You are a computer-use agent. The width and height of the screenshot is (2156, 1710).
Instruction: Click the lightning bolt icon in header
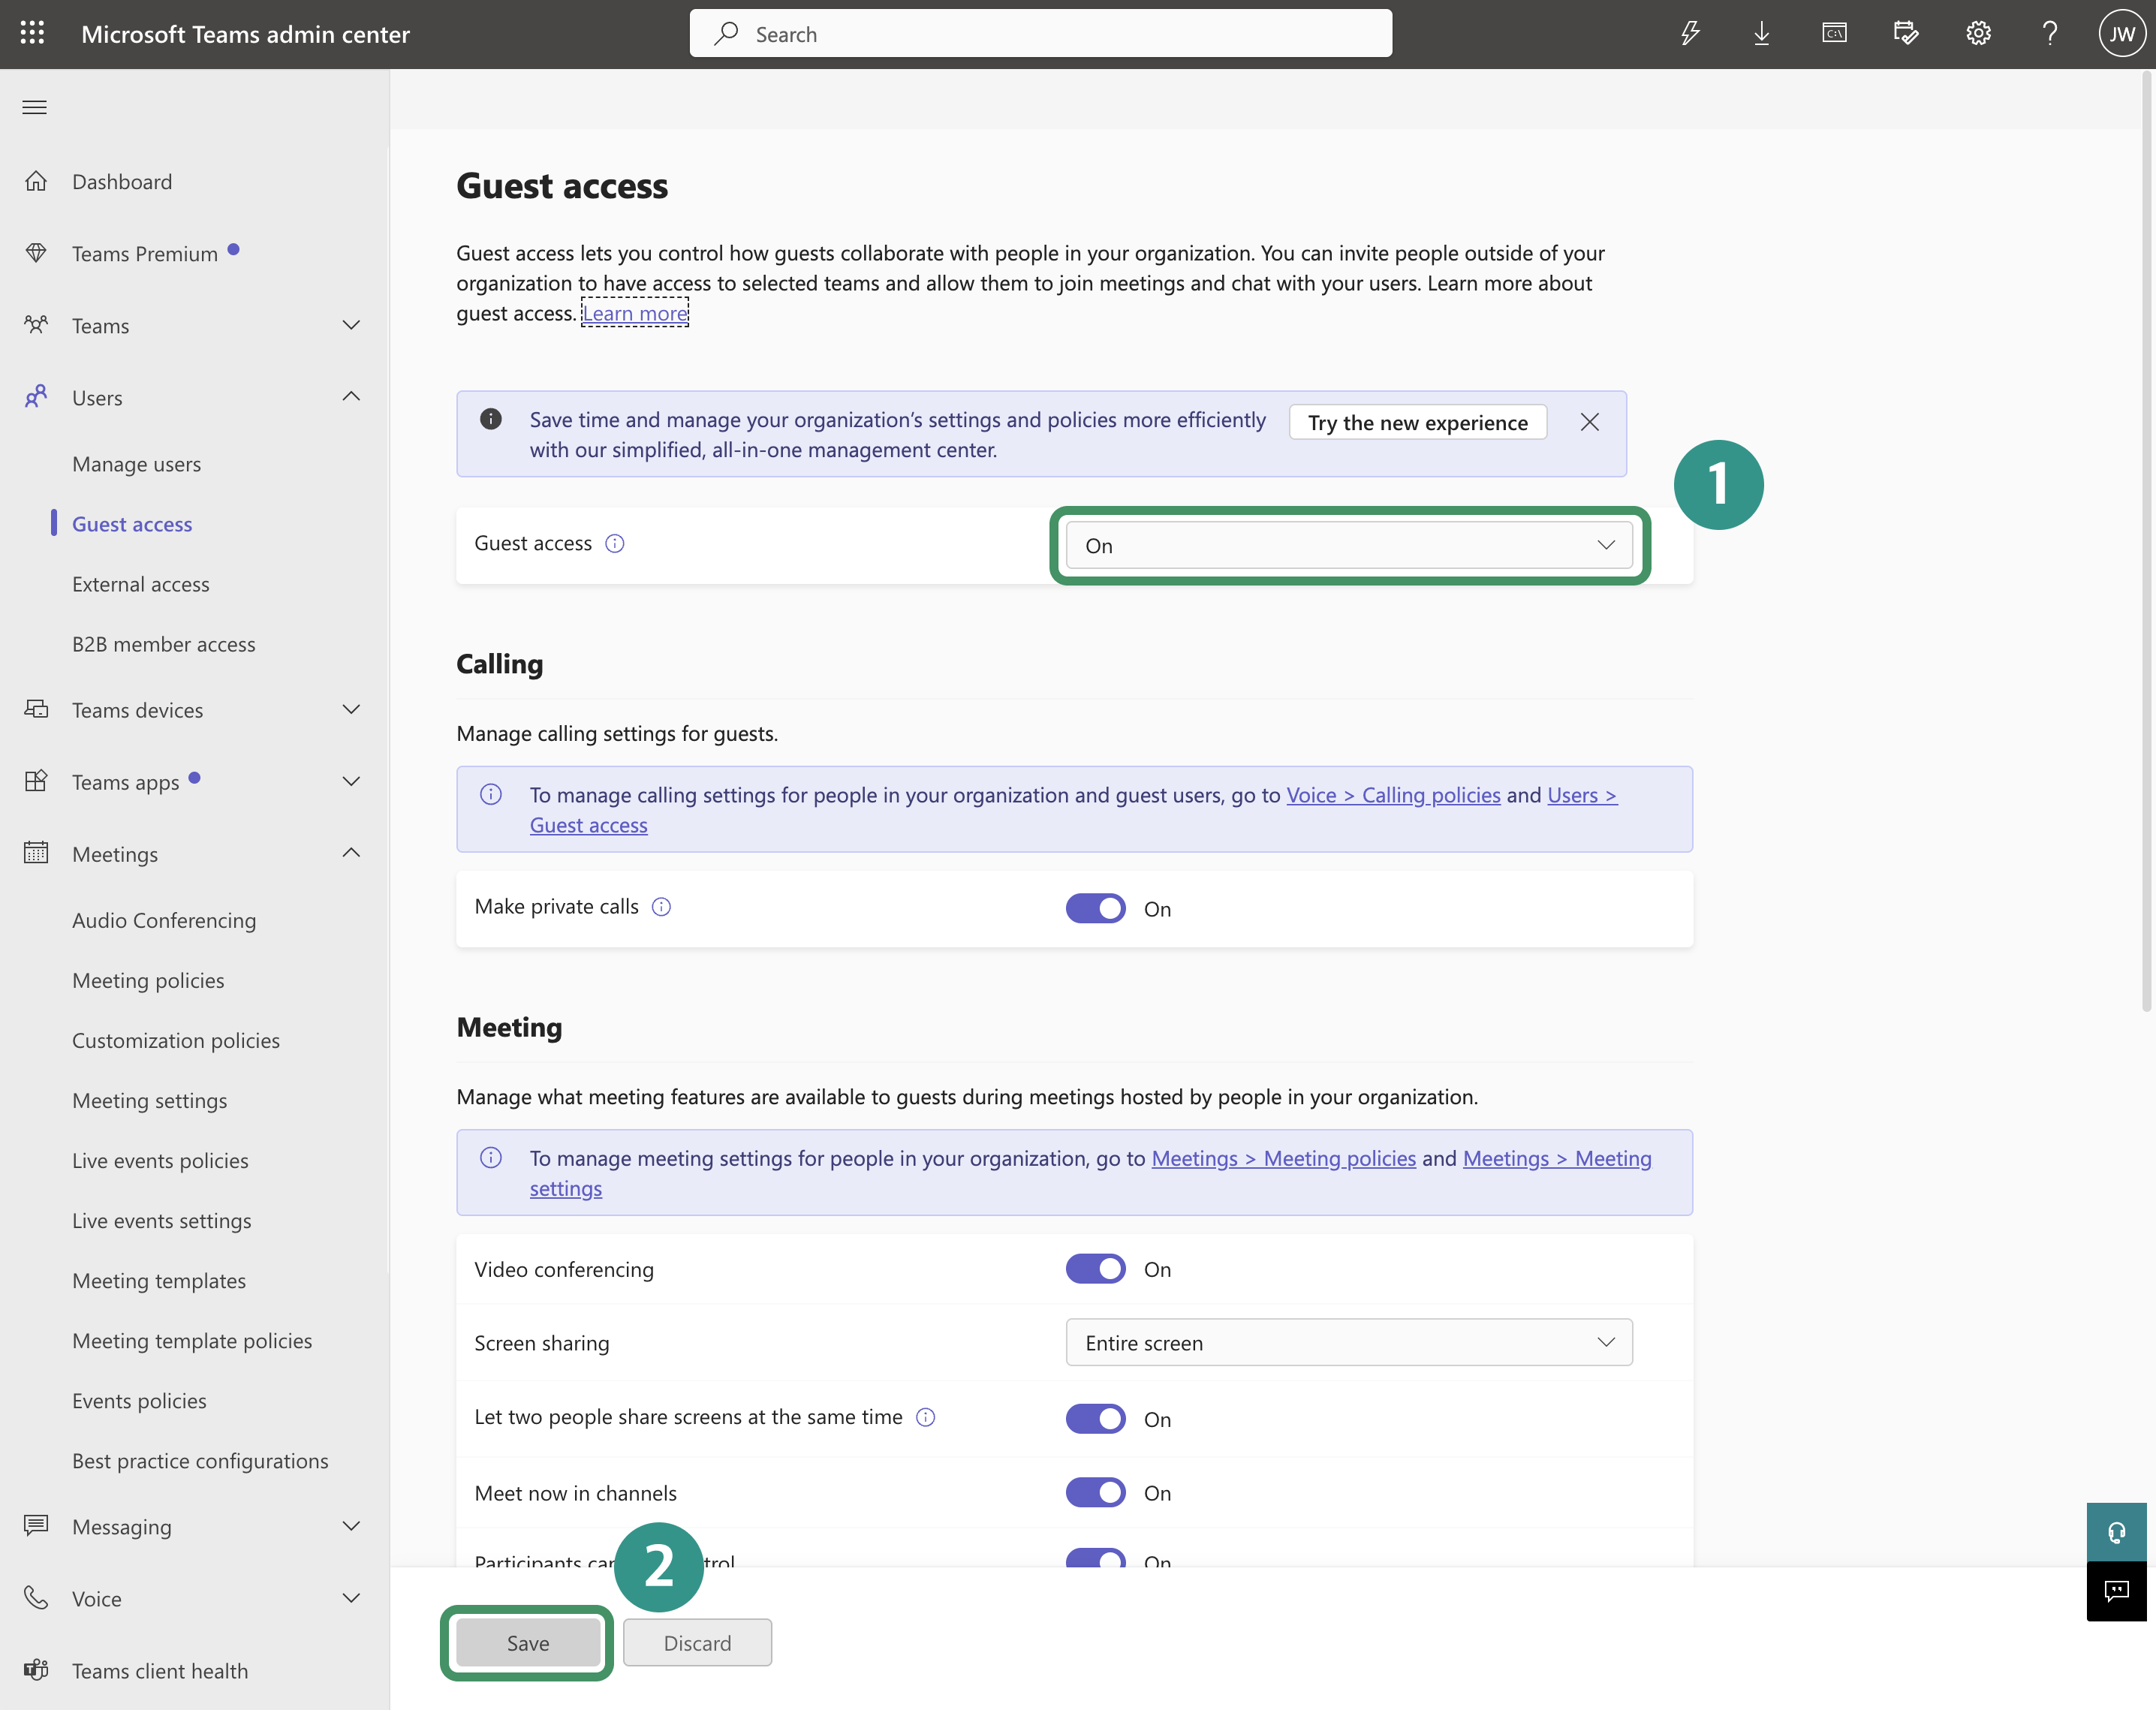point(1690,34)
